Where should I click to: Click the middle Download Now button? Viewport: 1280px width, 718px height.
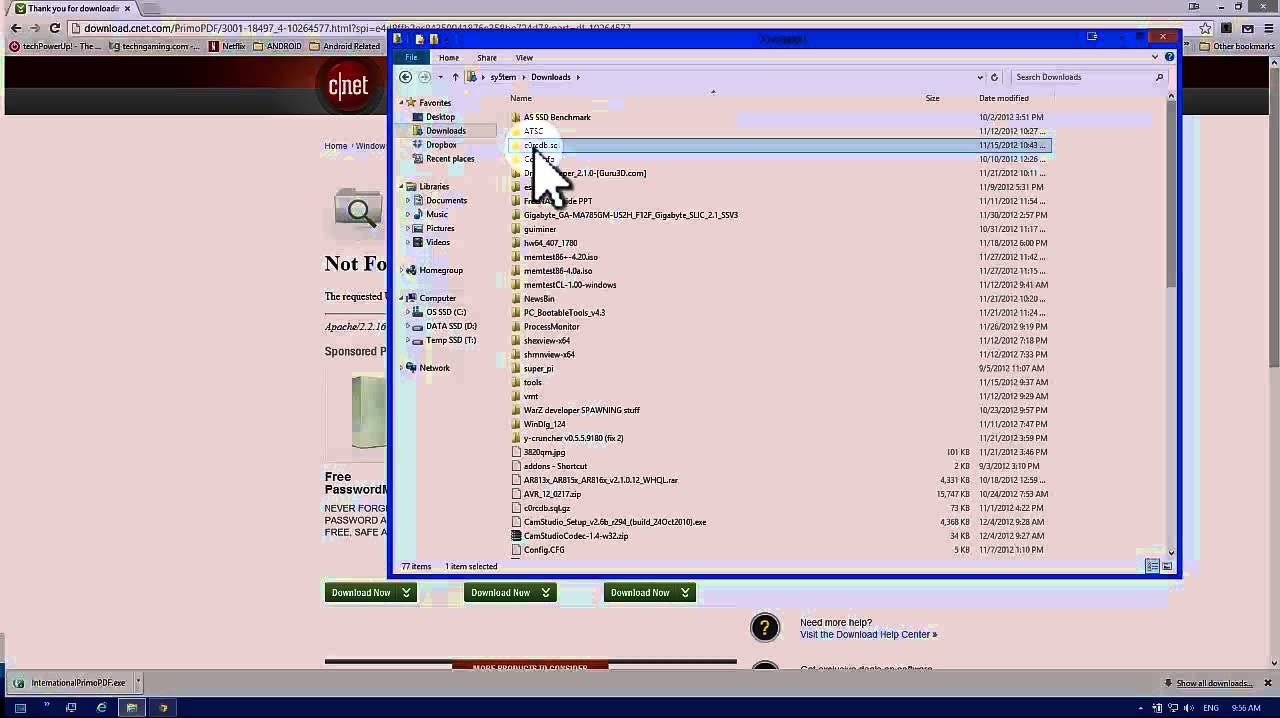[509, 593]
